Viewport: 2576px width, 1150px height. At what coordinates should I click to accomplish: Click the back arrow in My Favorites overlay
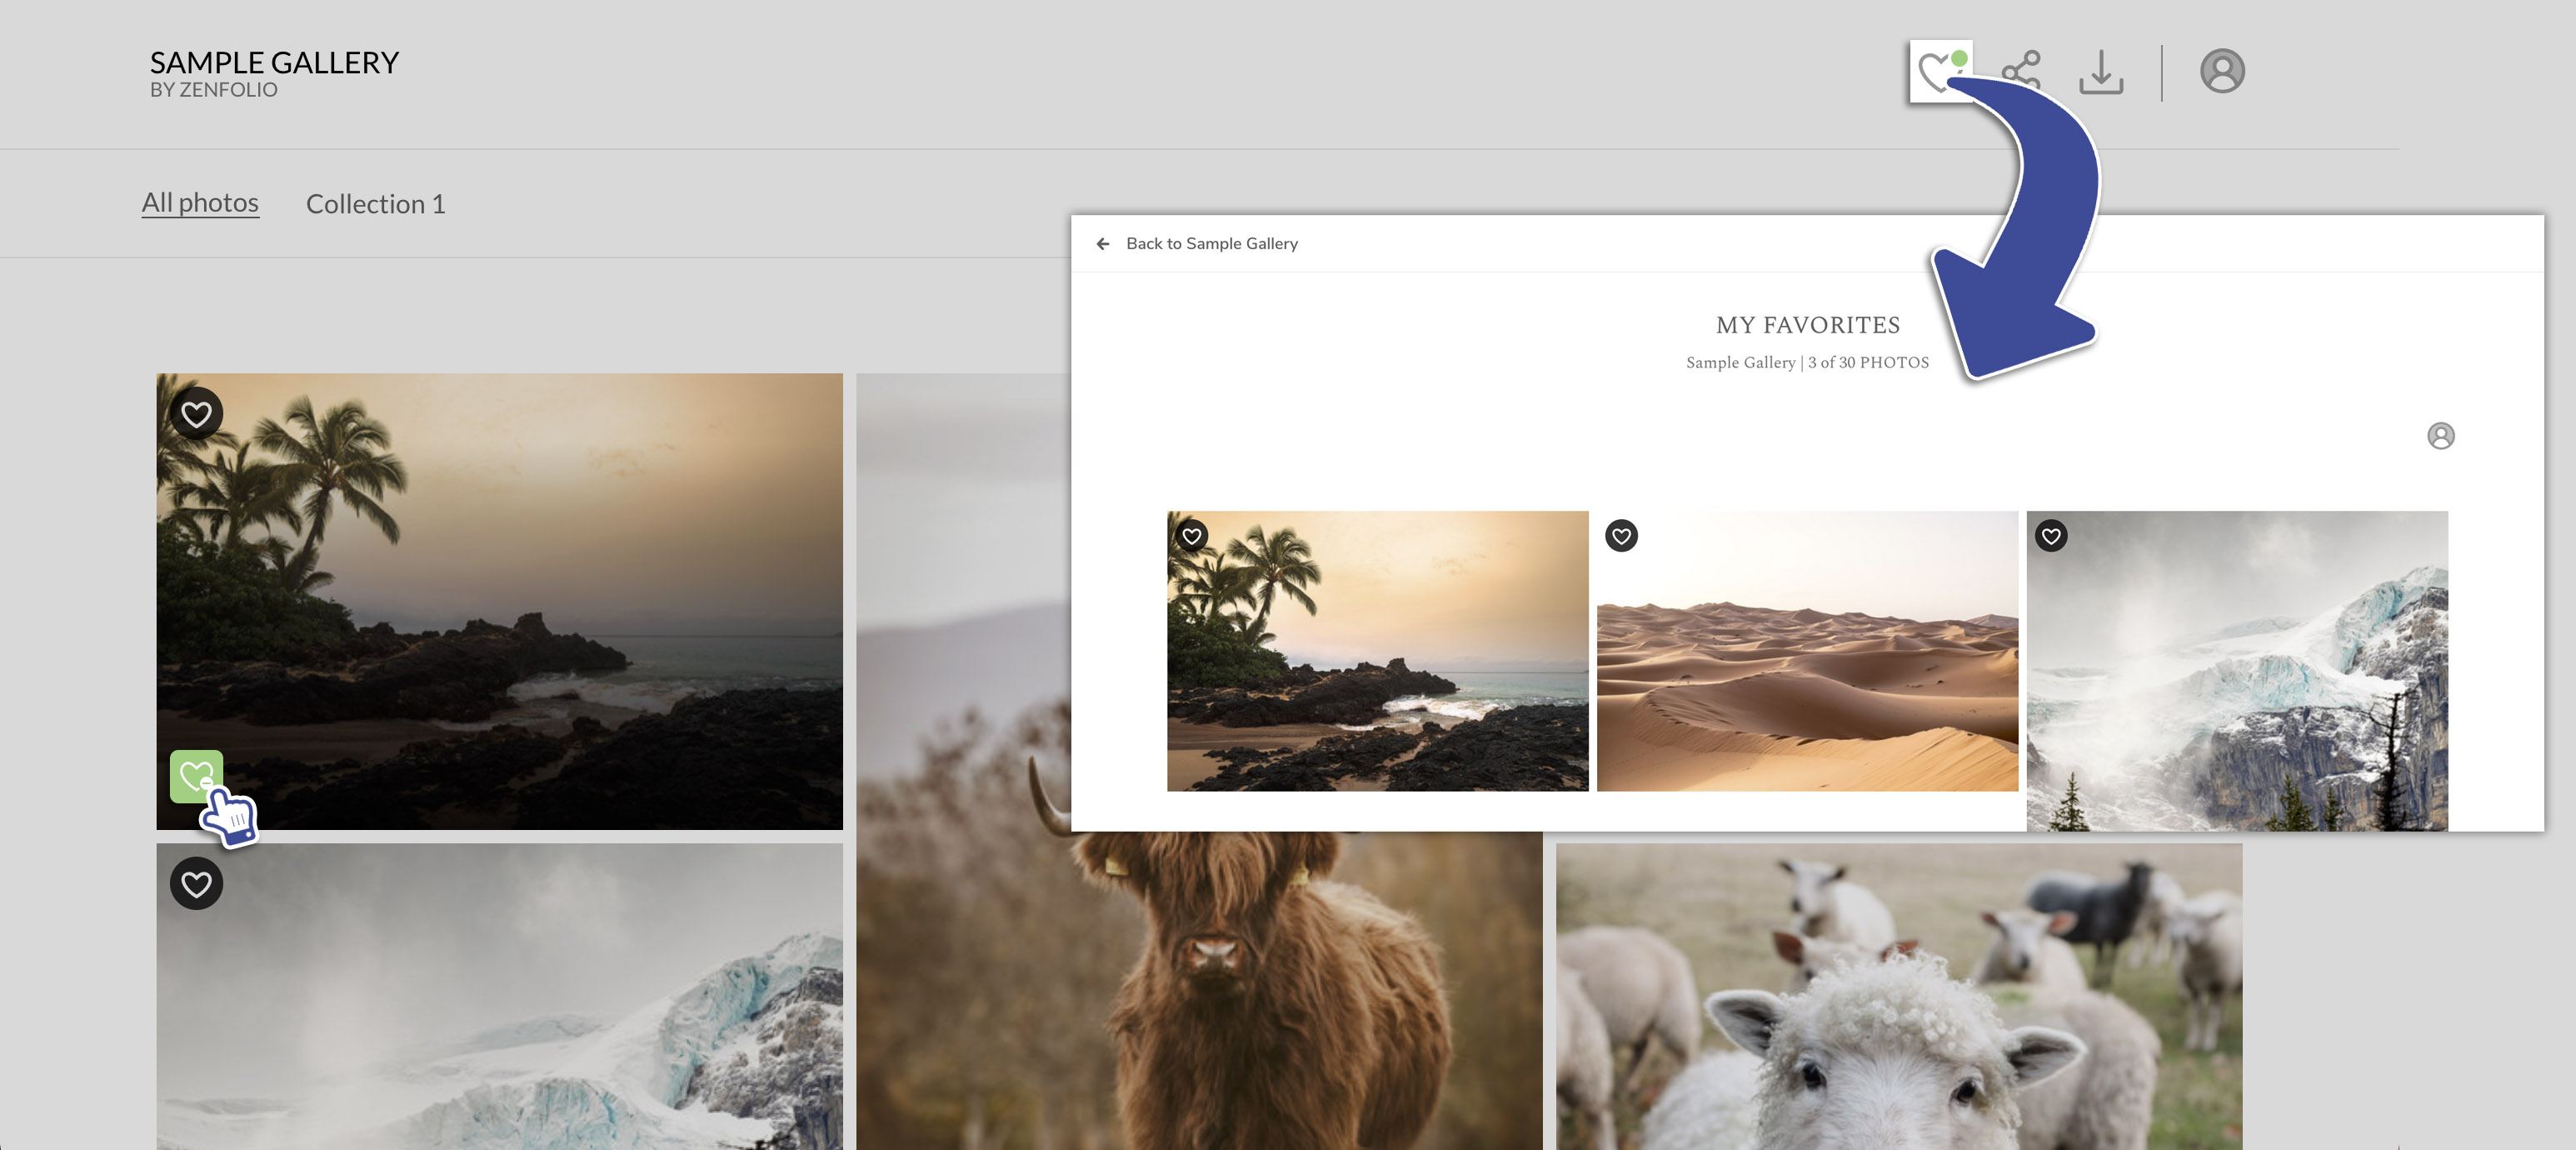pos(1104,243)
